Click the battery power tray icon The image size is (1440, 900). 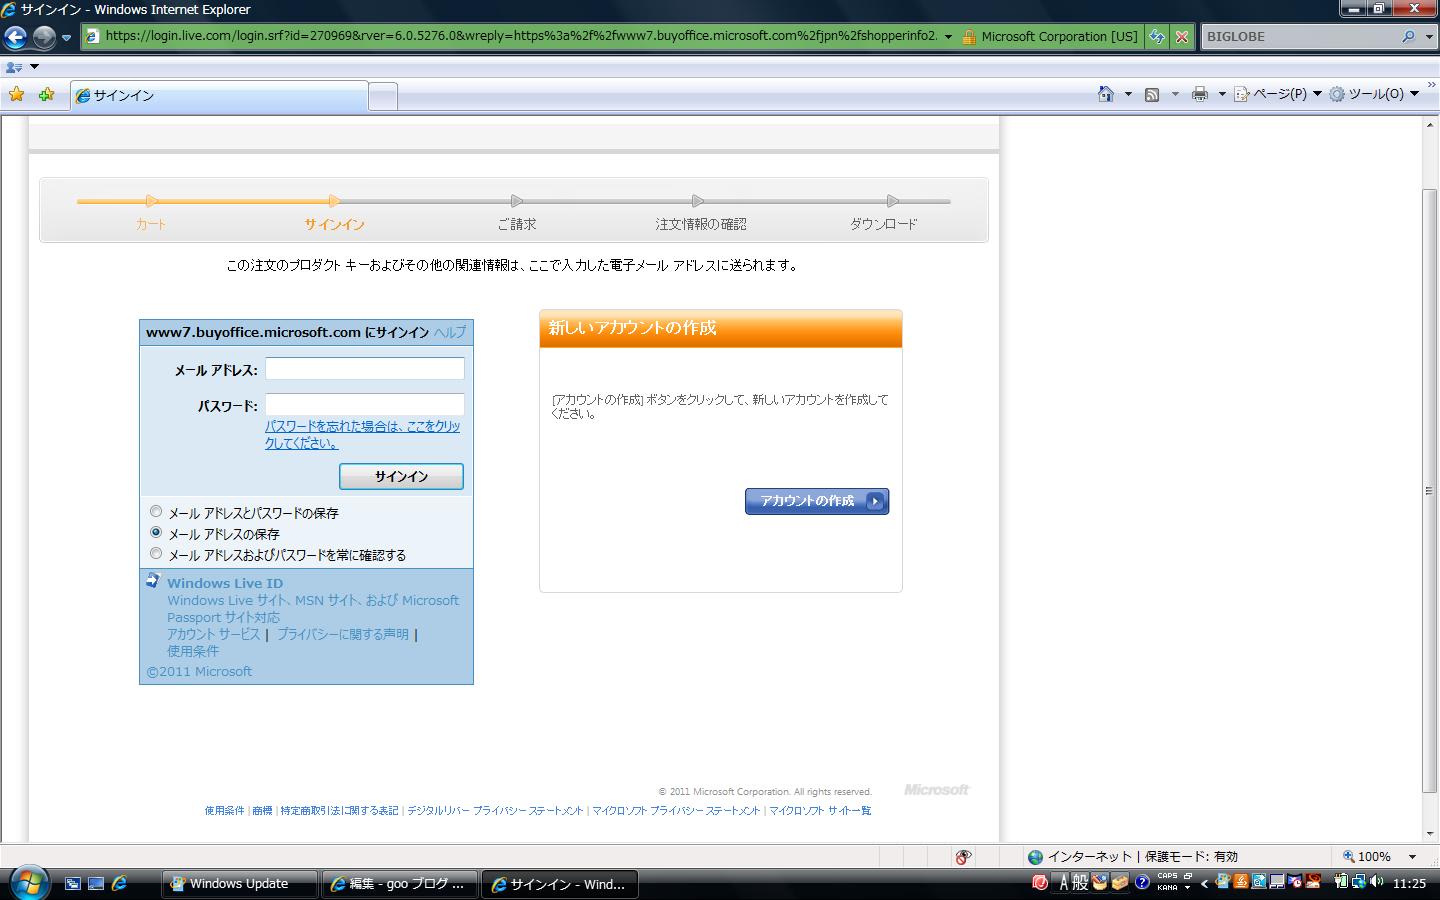pyautogui.click(x=1342, y=882)
